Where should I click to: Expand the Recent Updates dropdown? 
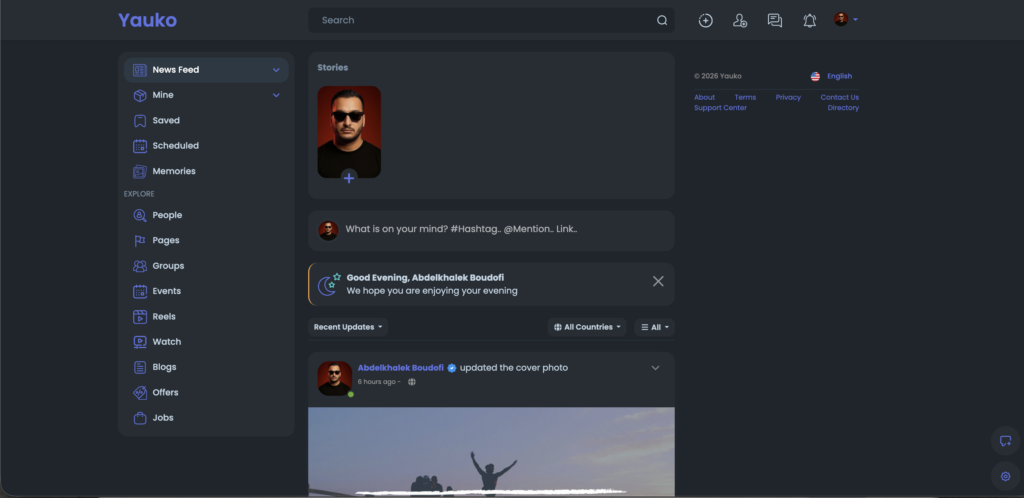349,327
